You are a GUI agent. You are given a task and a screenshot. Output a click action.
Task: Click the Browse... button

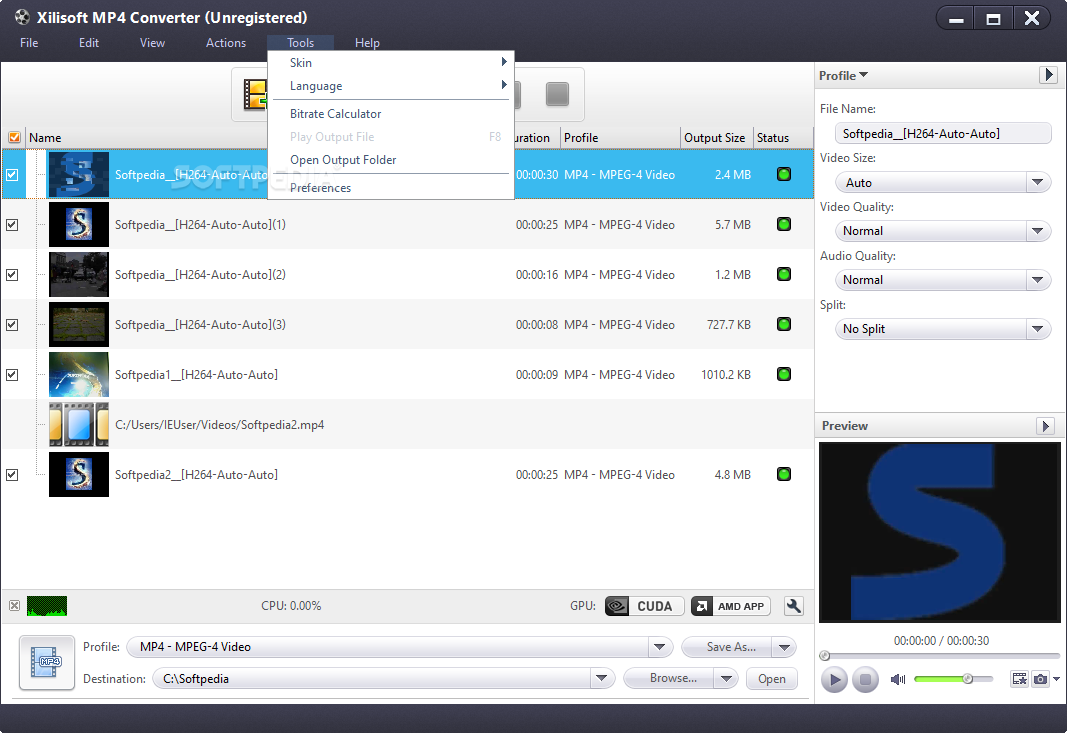669,679
